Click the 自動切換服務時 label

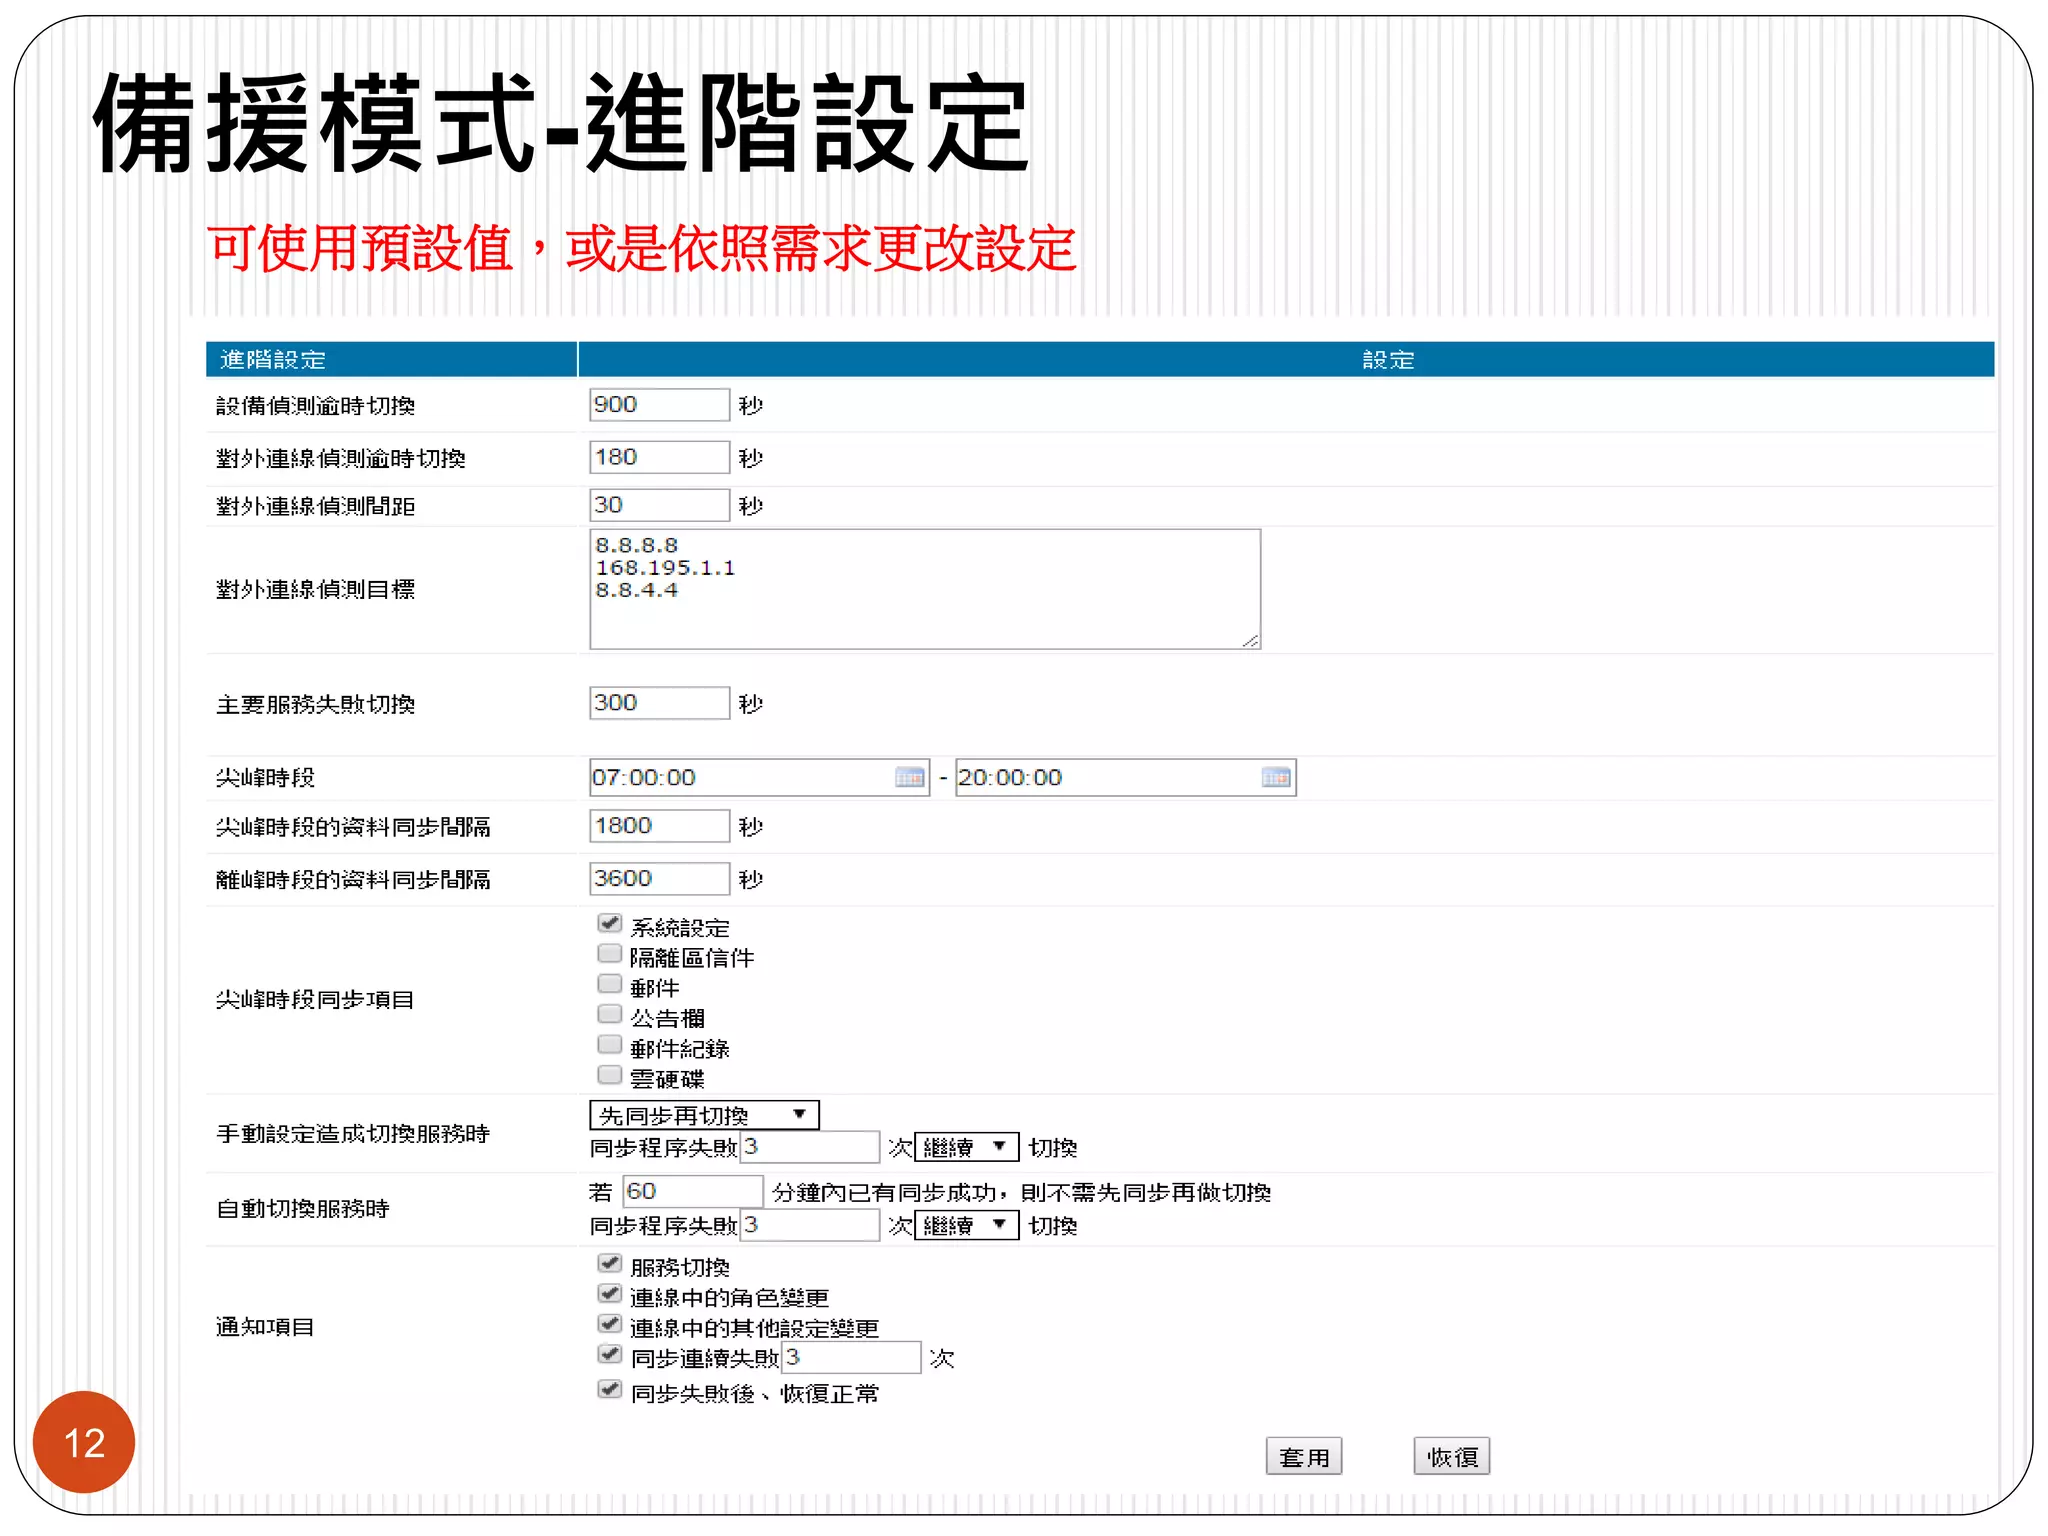tap(302, 1209)
